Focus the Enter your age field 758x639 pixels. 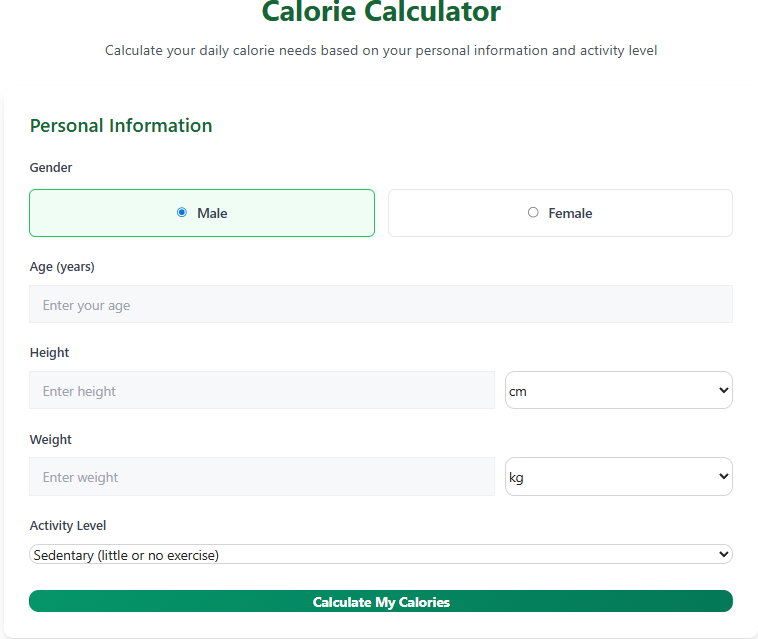(x=380, y=305)
